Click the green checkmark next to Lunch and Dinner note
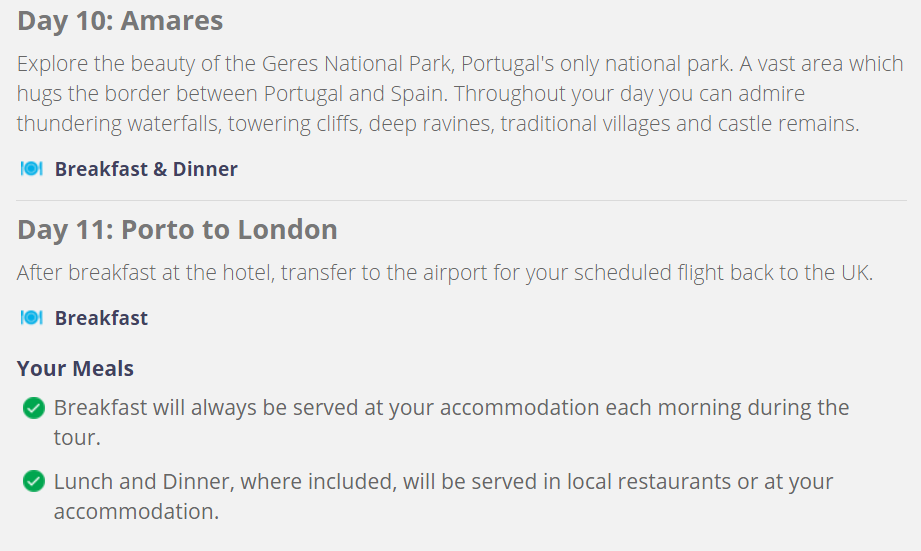The image size is (921, 551). pyautogui.click(x=33, y=482)
